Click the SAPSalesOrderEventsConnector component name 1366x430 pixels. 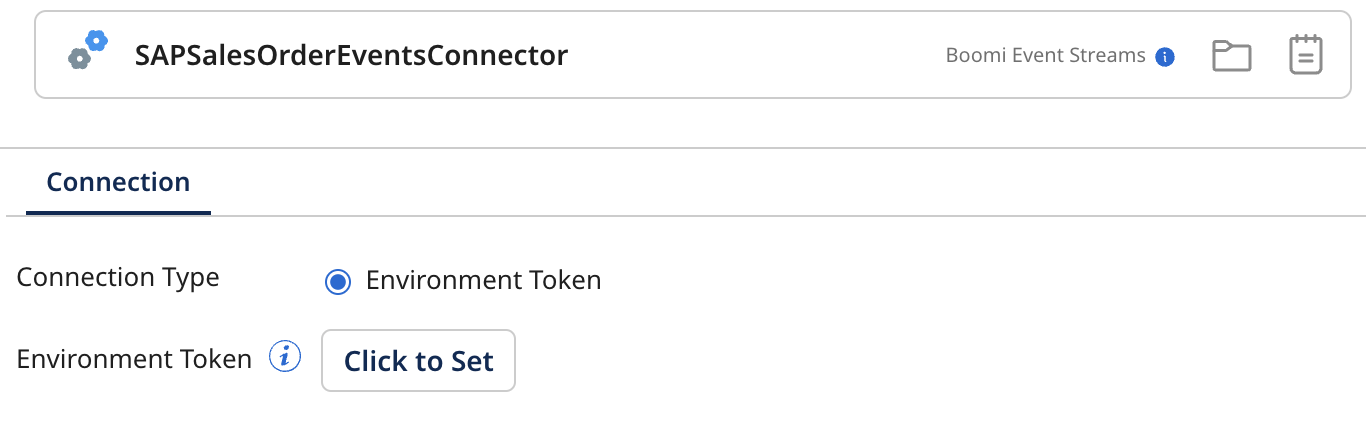(x=351, y=56)
